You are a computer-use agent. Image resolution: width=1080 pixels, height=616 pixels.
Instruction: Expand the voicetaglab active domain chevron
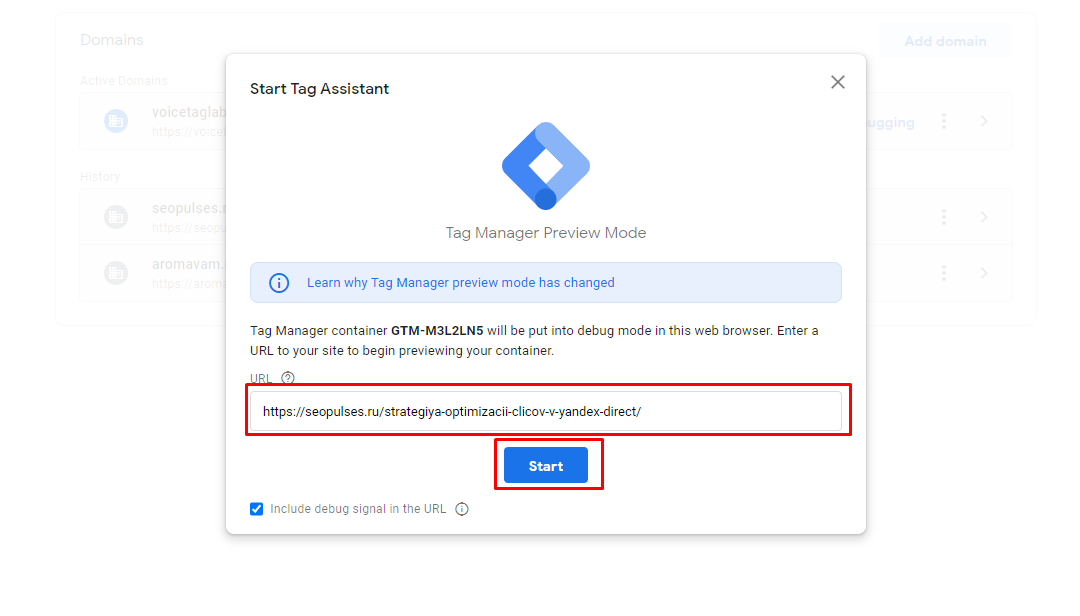[985, 121]
